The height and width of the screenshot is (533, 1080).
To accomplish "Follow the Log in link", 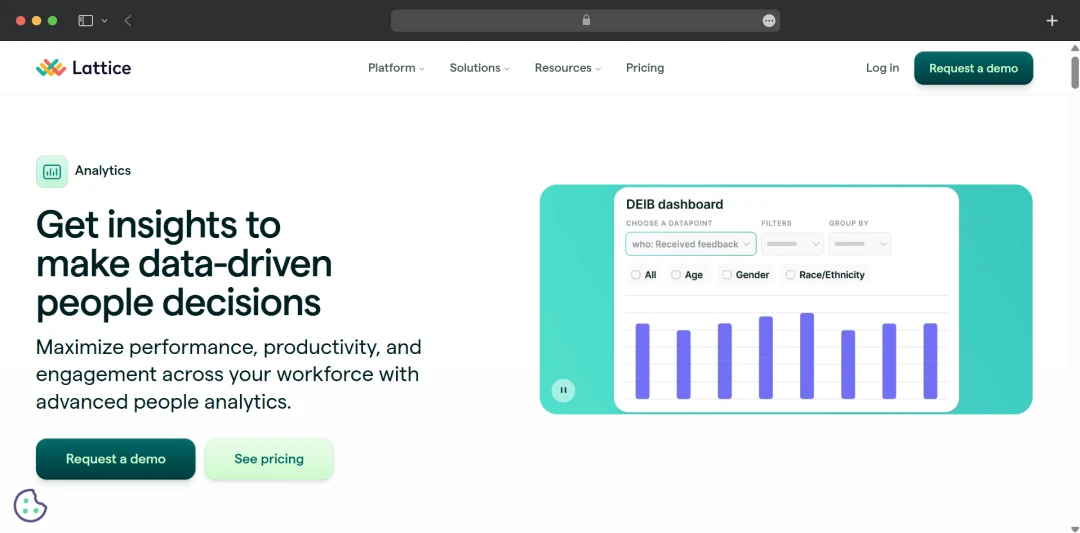I will coord(882,67).
